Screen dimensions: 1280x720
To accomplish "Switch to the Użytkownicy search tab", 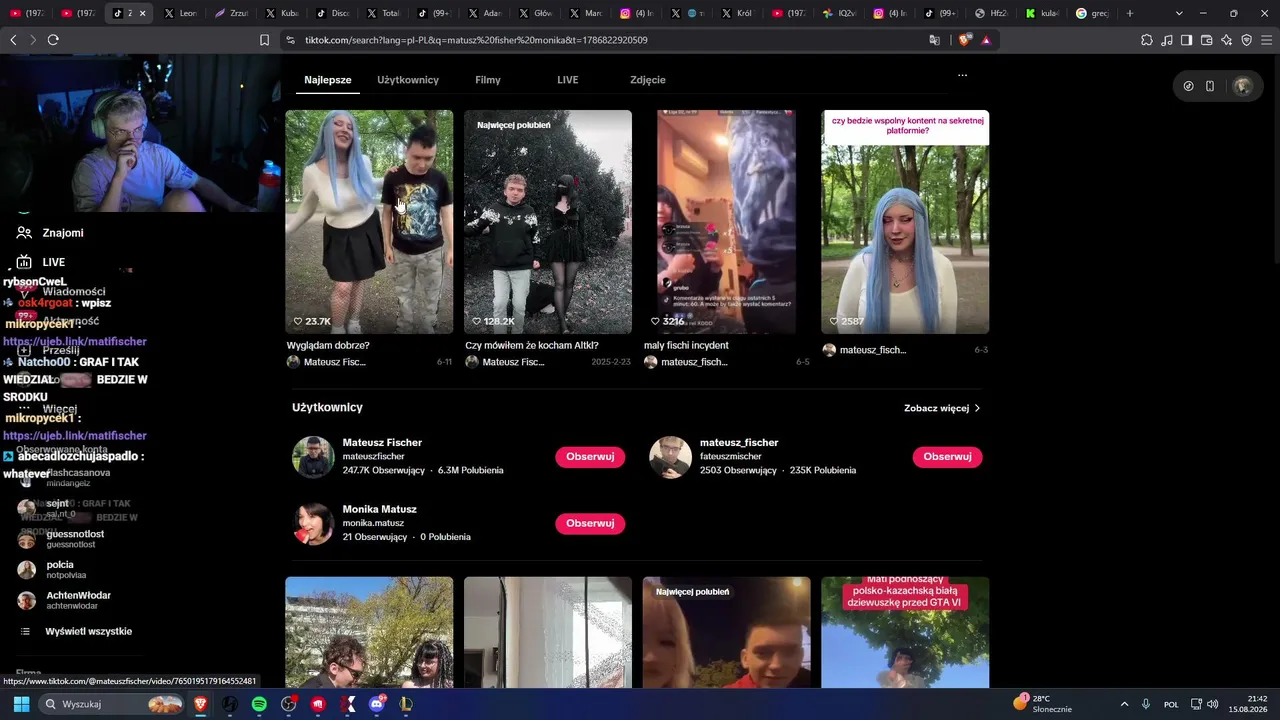I will tap(408, 80).
